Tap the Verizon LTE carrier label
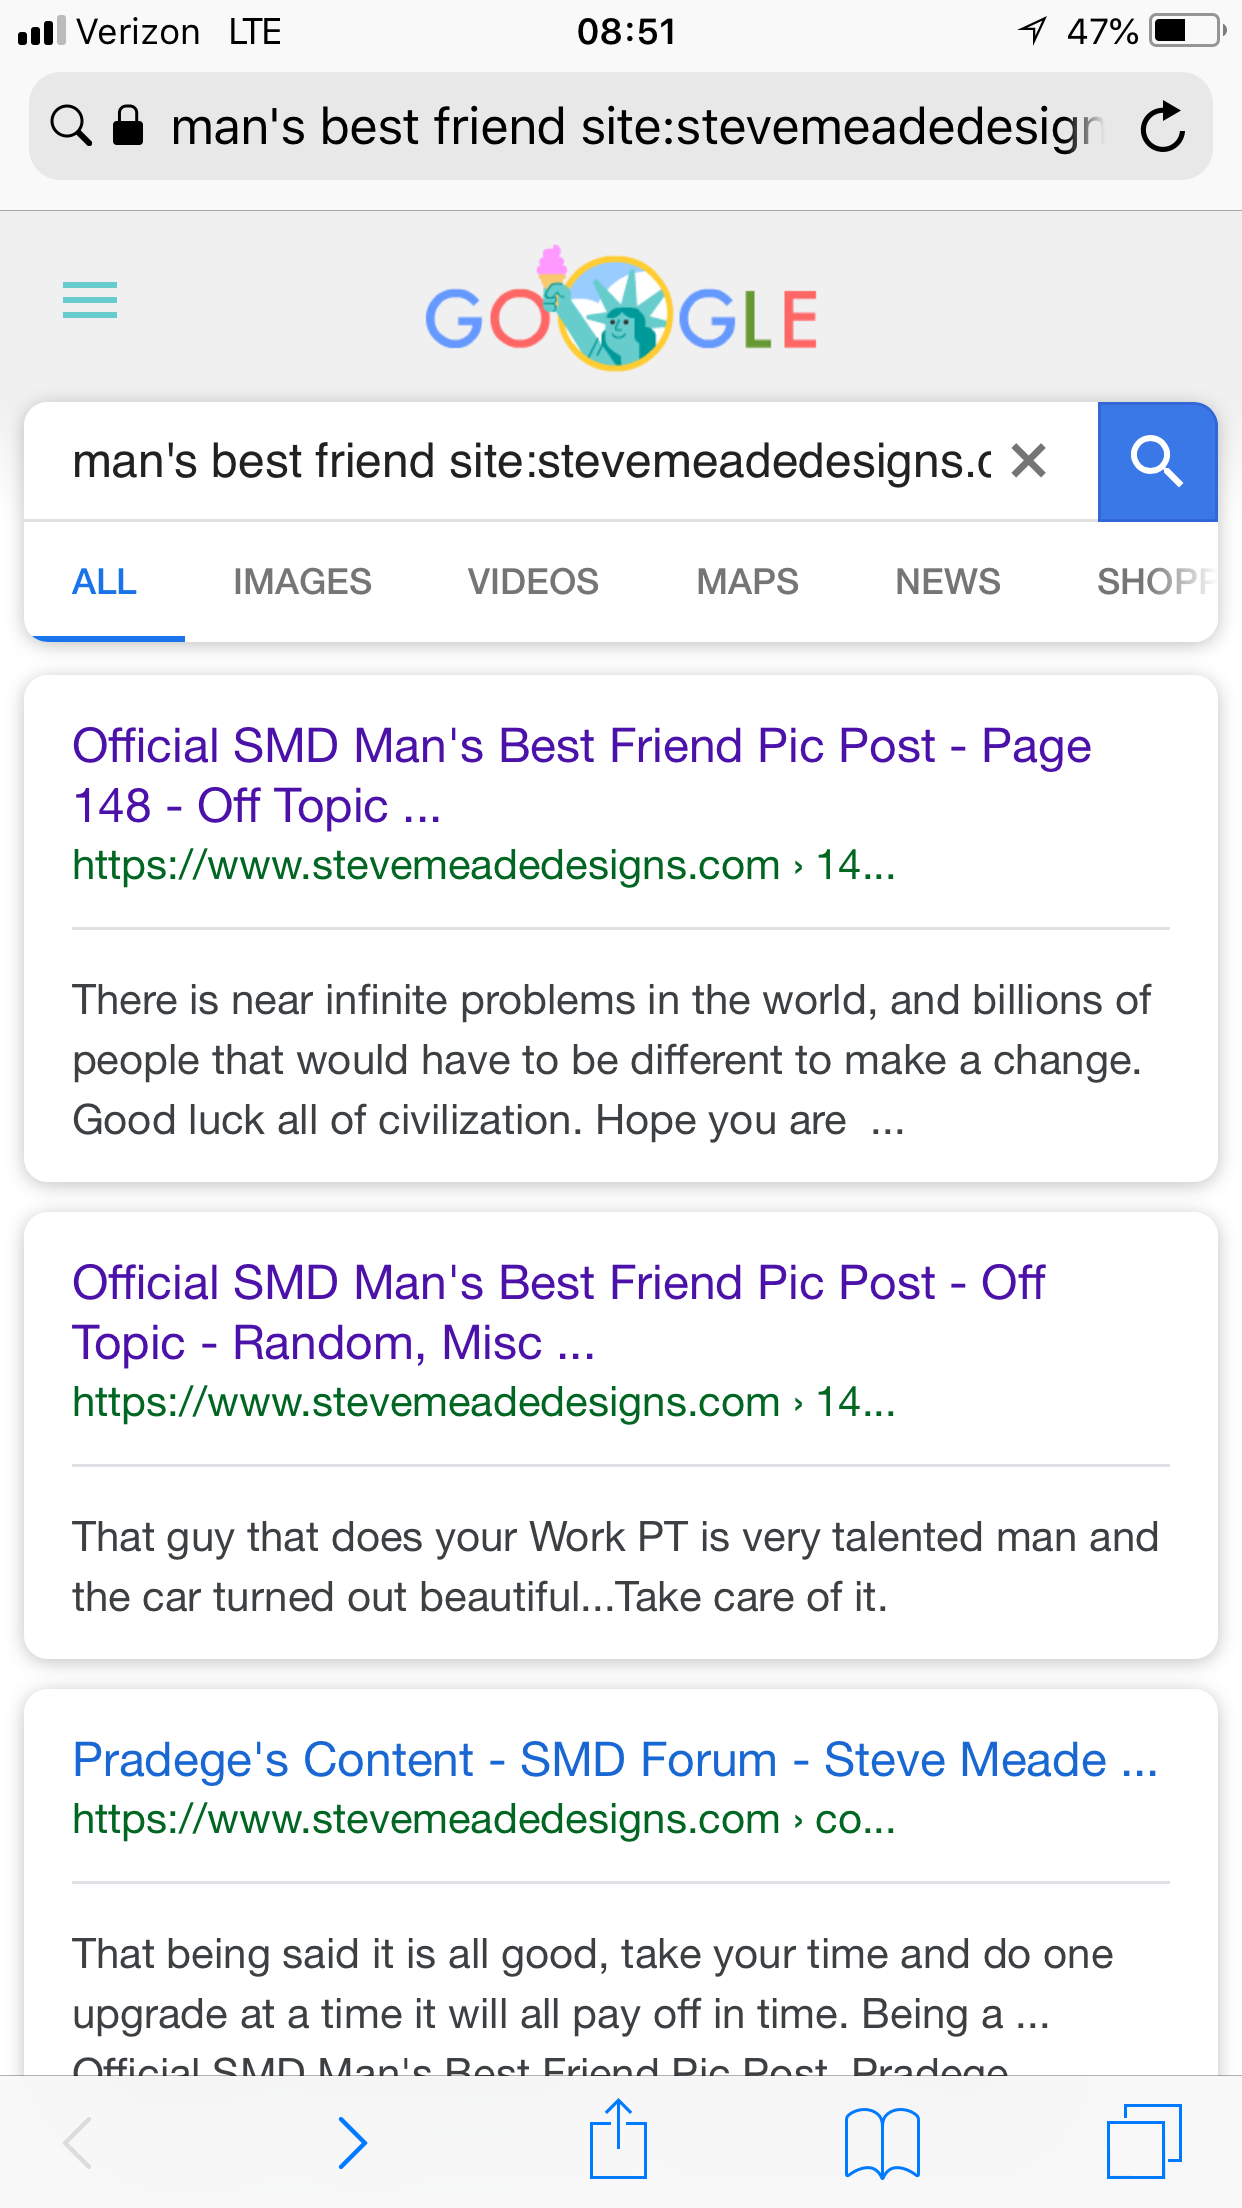The height and width of the screenshot is (2208, 1242). 179,31
